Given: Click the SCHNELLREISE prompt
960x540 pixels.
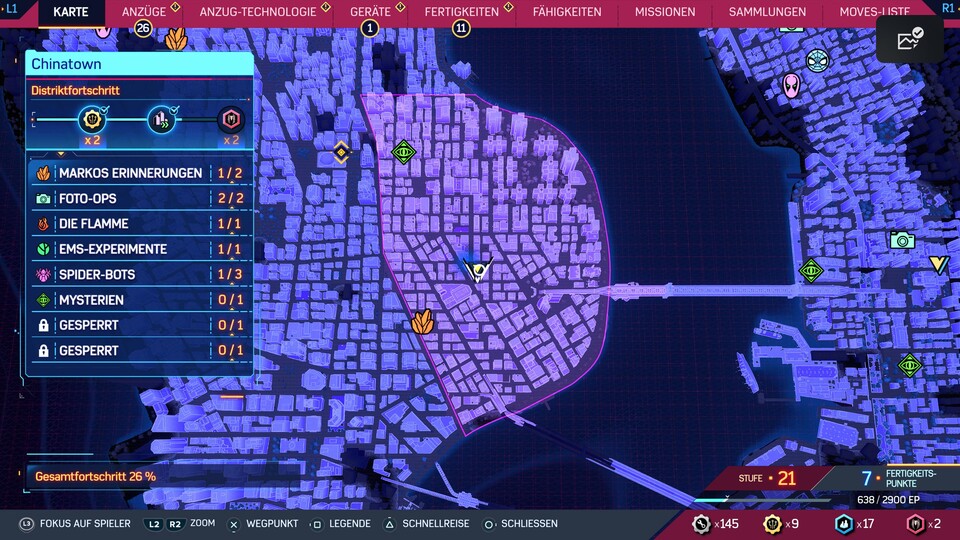Looking at the screenshot, I should [x=427, y=524].
